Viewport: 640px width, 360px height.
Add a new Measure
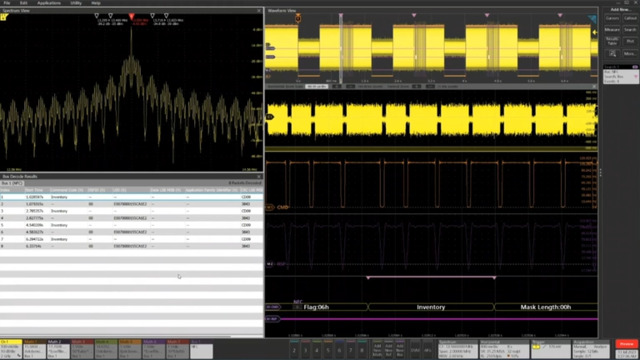[x=612, y=30]
